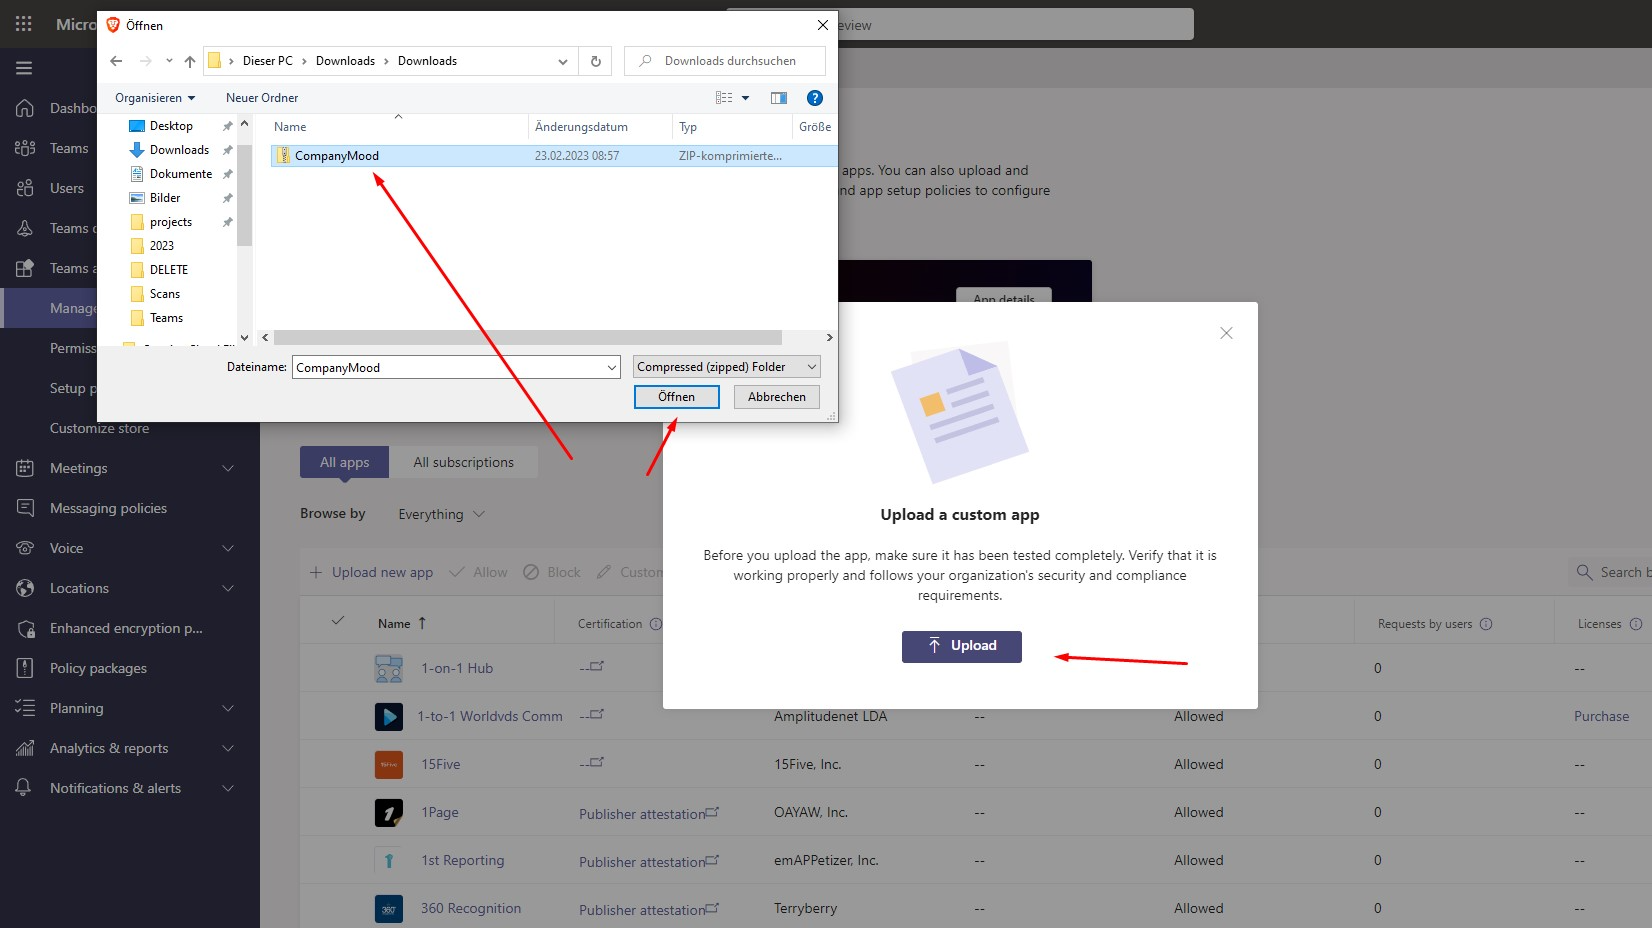The image size is (1652, 928).
Task: Click the Requests by users info icon
Action: 1486,624
